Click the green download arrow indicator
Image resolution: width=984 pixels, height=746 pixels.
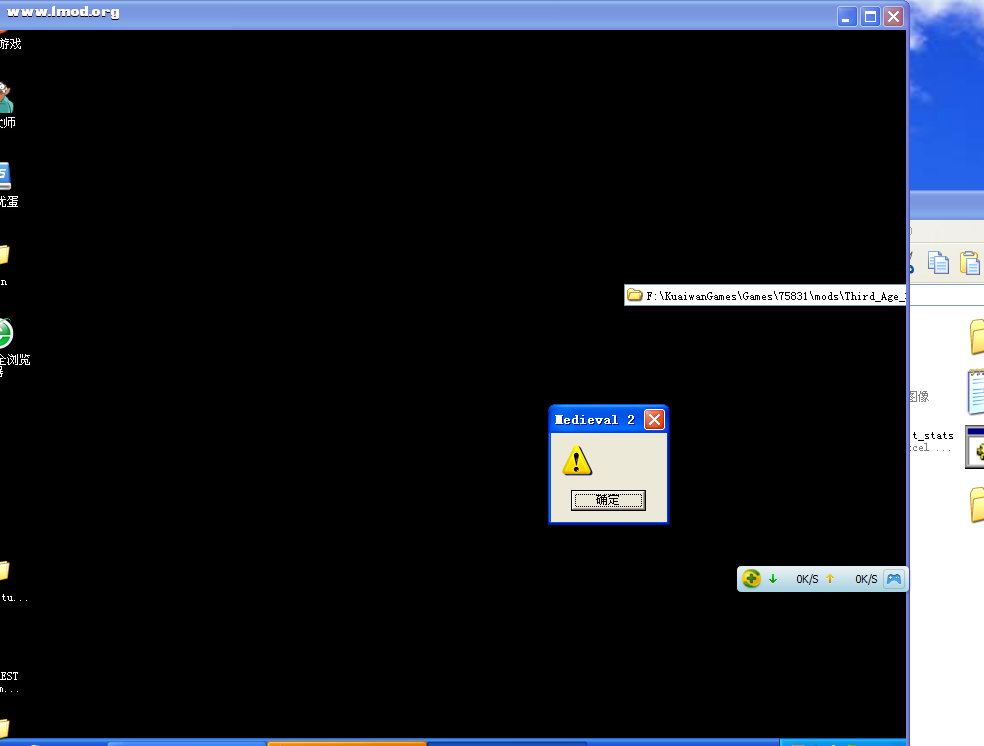(773, 579)
